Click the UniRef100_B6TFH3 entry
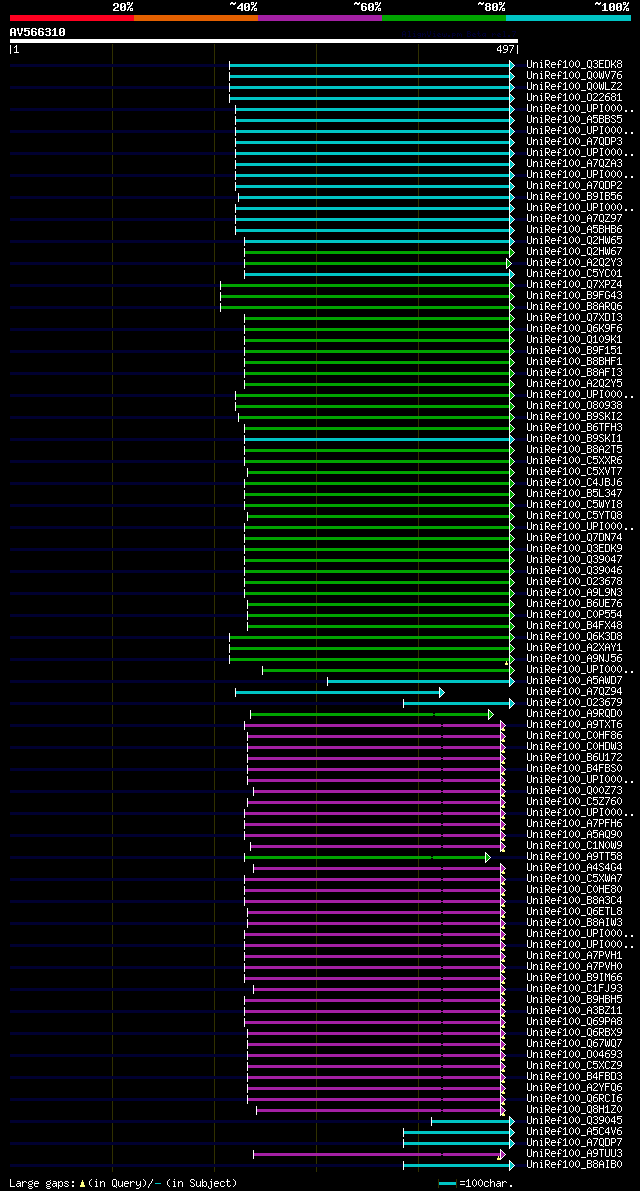640x1191 pixels. click(574, 428)
